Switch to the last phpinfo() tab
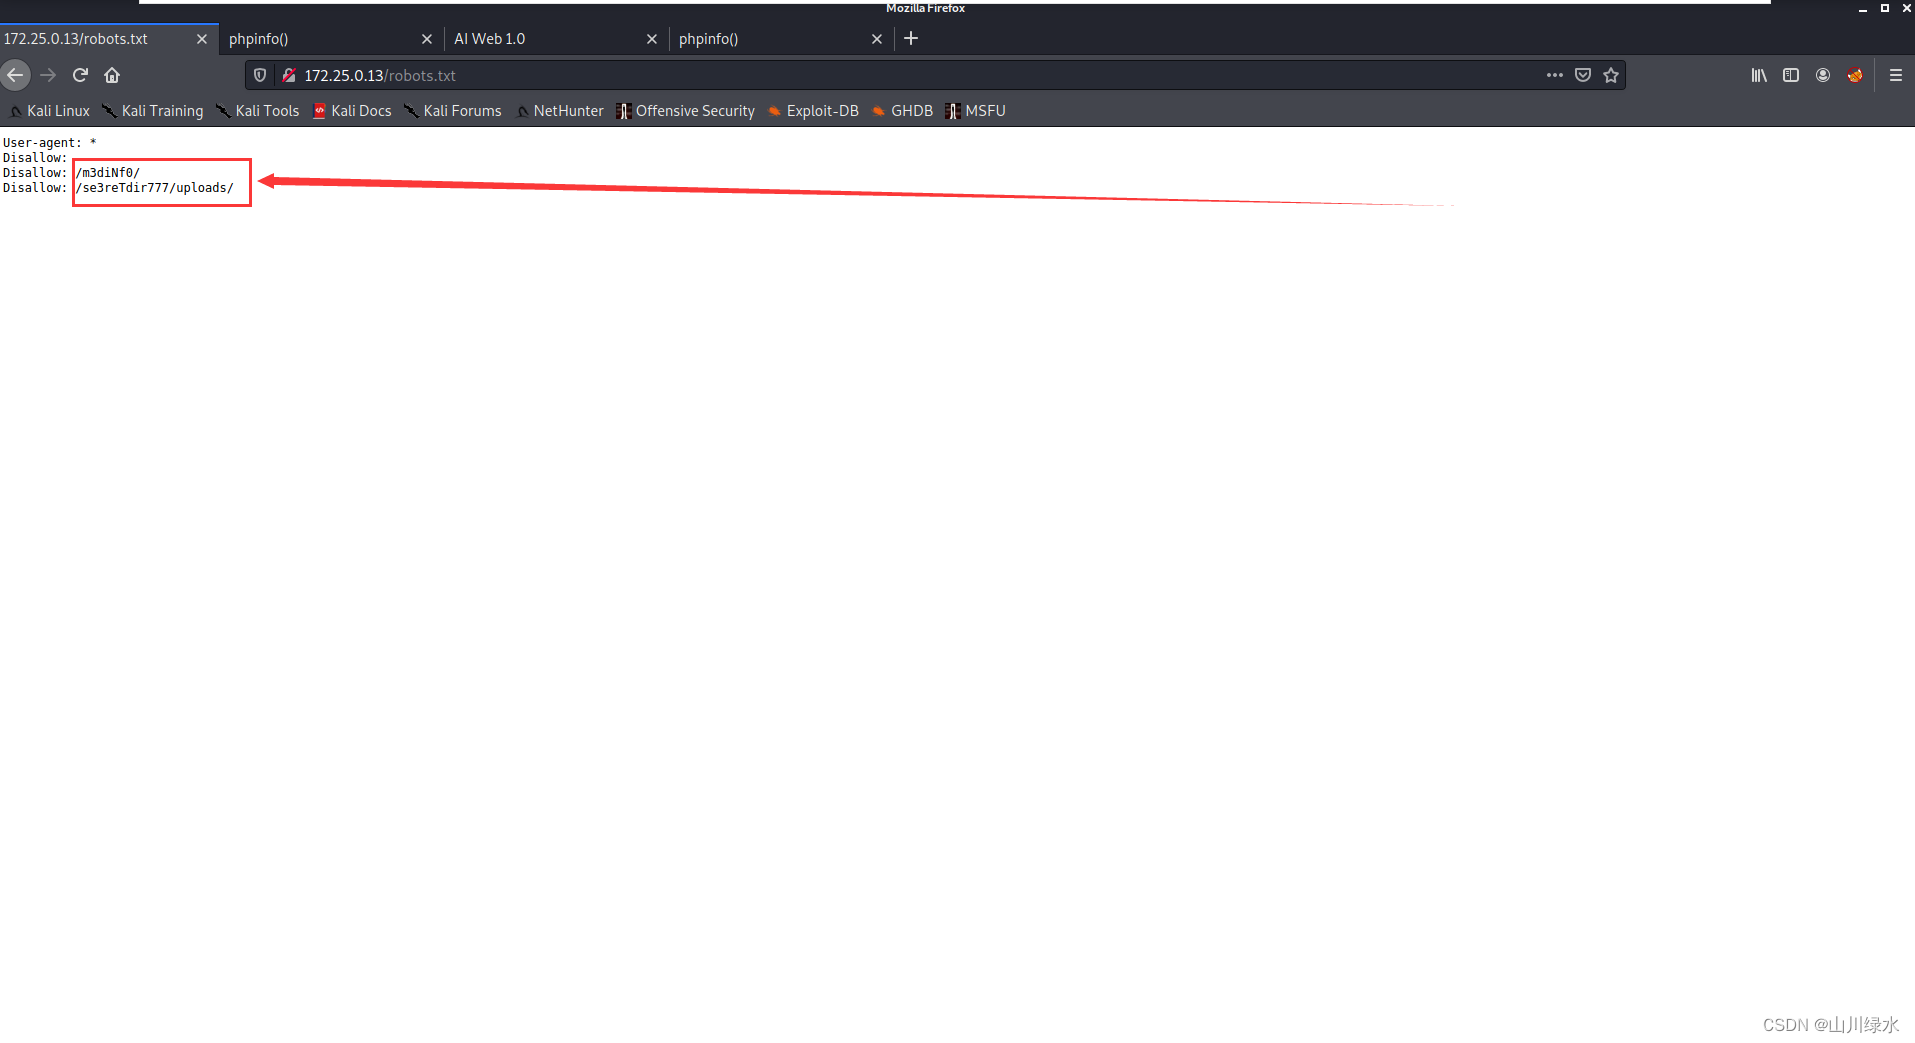Viewport: 1915px width, 1043px height. click(781, 39)
